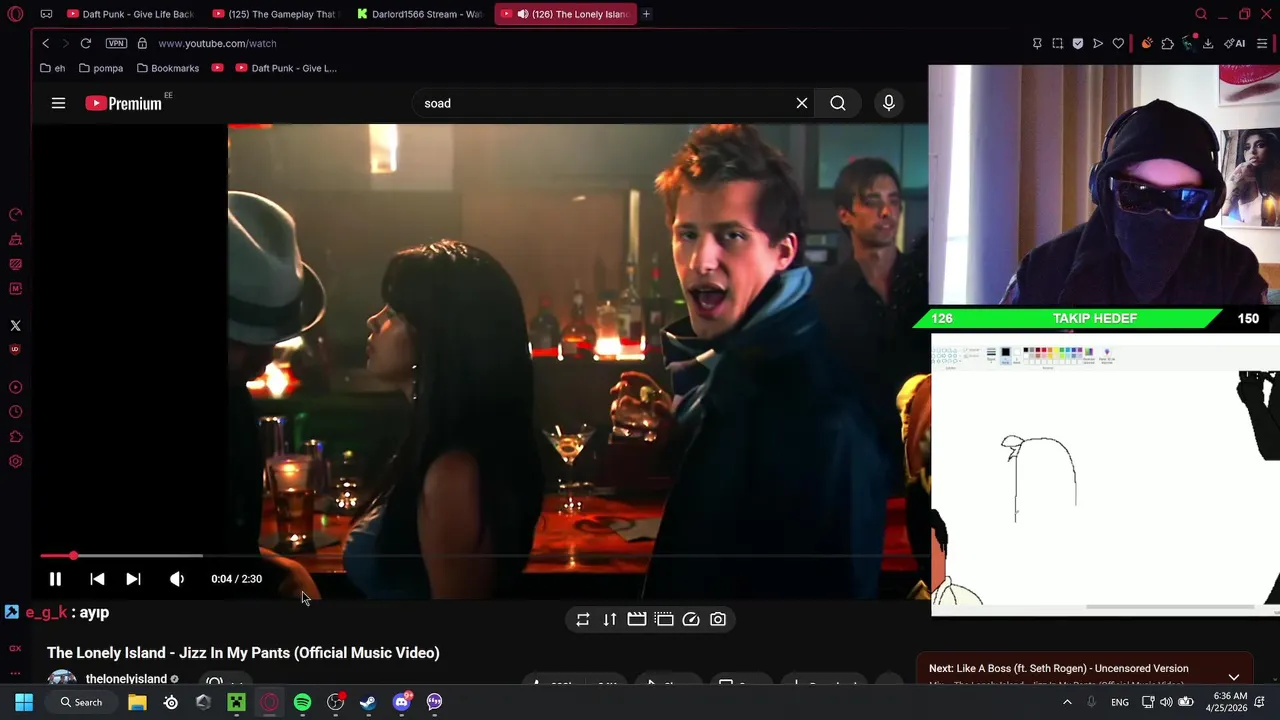Expand the 'Next: Like A Boss' queue panel
Viewport: 1280px width, 720px height.
coord(1234,677)
